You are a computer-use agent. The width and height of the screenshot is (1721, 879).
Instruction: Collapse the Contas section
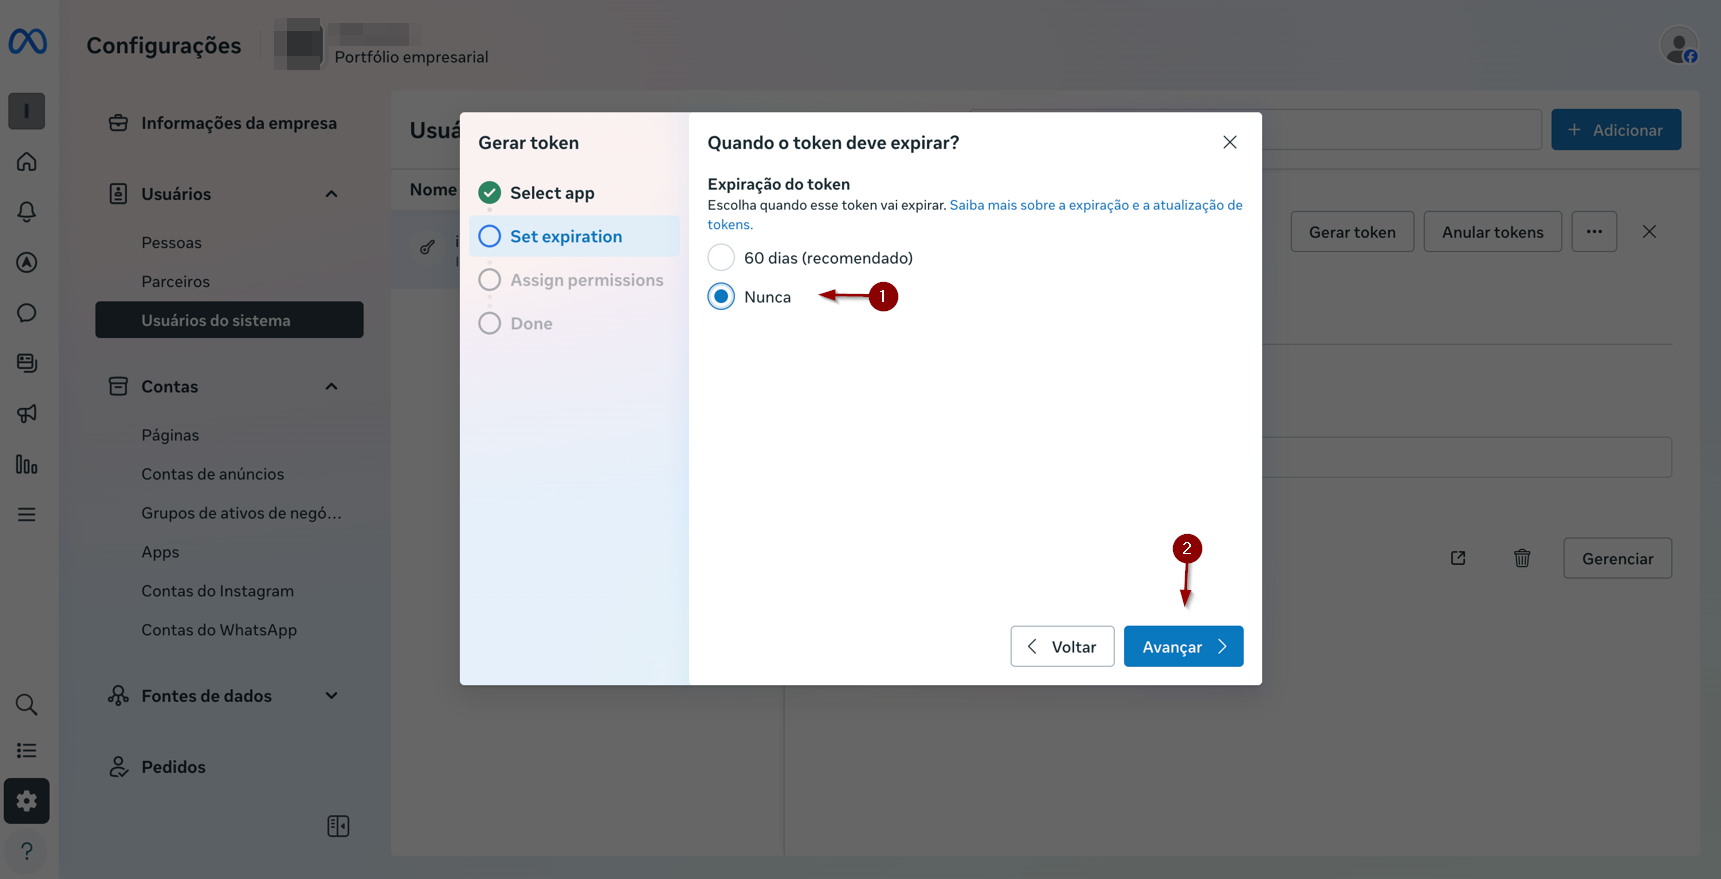(x=331, y=387)
